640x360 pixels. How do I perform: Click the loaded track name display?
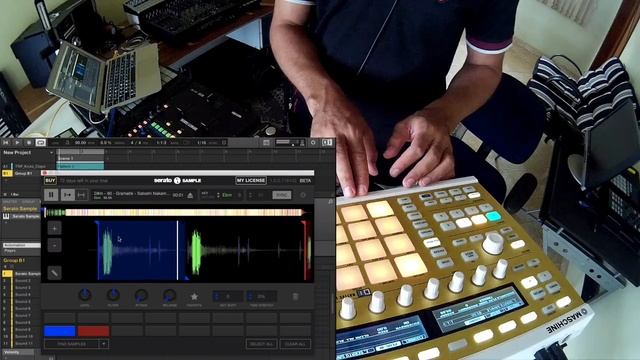pyautogui.click(x=131, y=193)
